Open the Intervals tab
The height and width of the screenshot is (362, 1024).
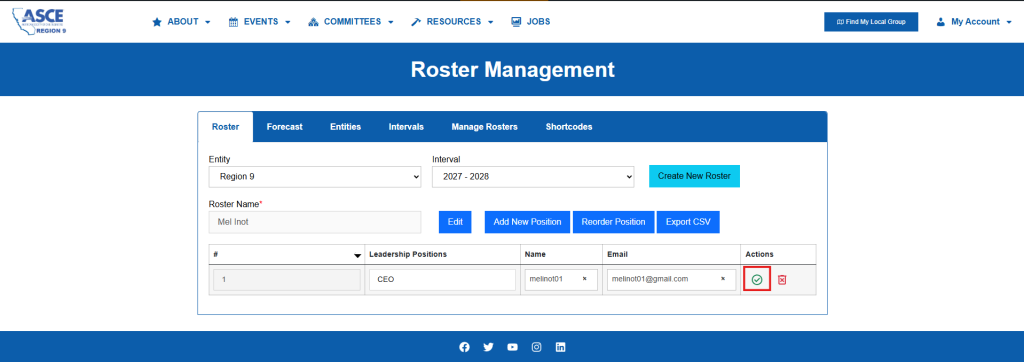(406, 127)
